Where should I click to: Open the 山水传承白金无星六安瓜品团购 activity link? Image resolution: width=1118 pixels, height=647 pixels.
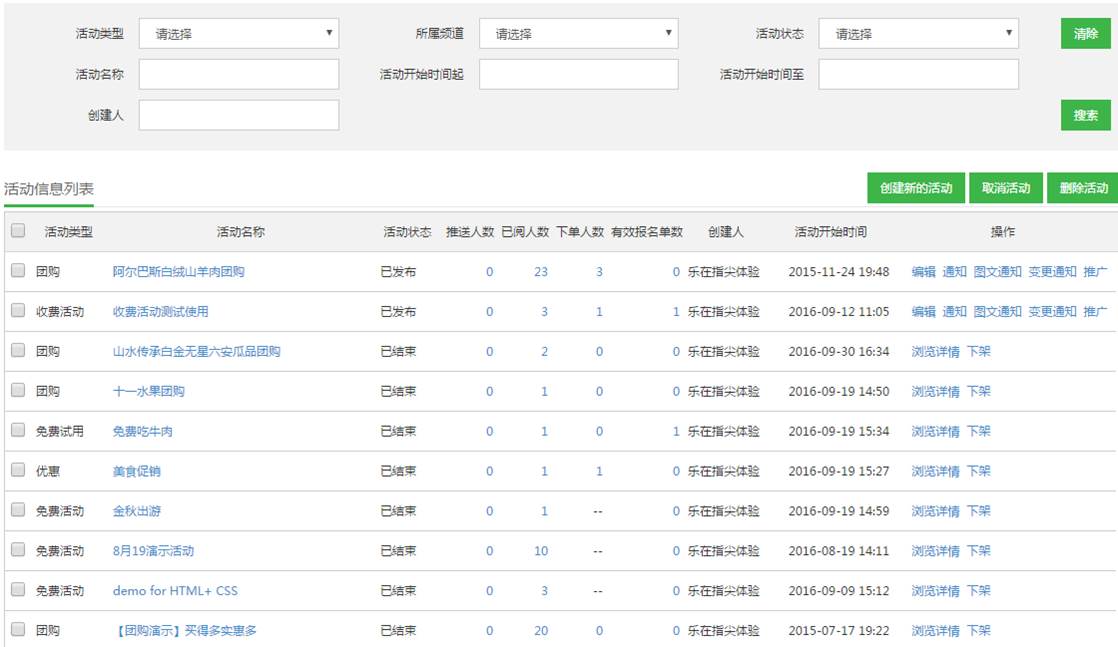[196, 351]
